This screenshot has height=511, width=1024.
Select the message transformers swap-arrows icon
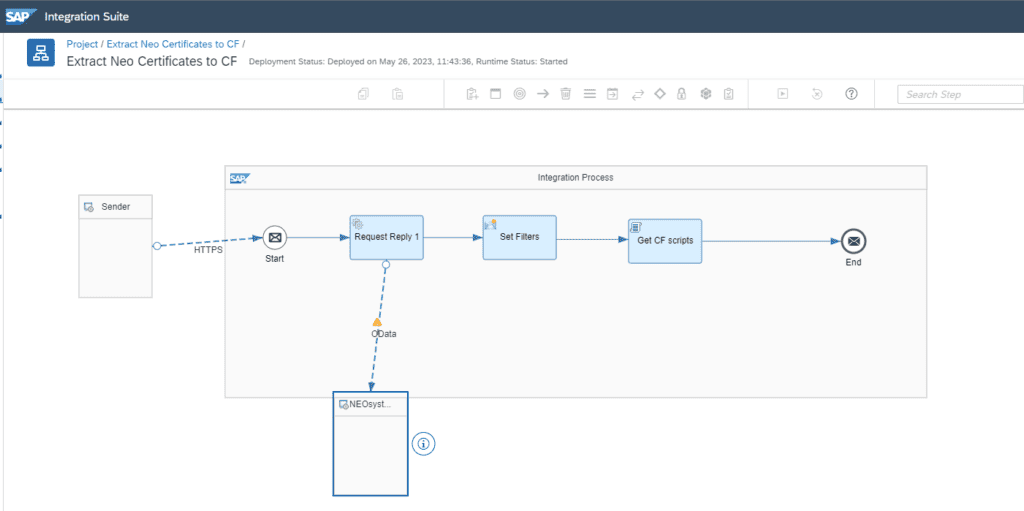637,94
